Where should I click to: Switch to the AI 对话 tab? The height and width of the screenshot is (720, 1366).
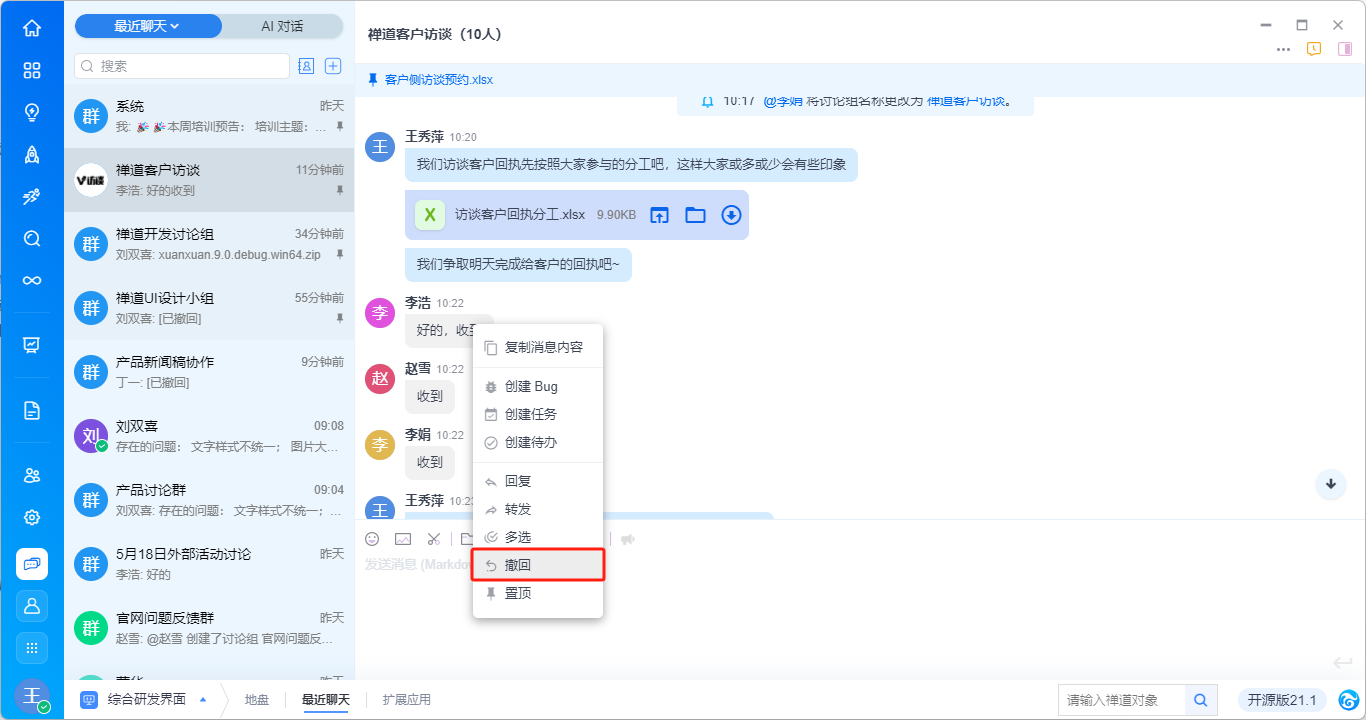click(282, 26)
